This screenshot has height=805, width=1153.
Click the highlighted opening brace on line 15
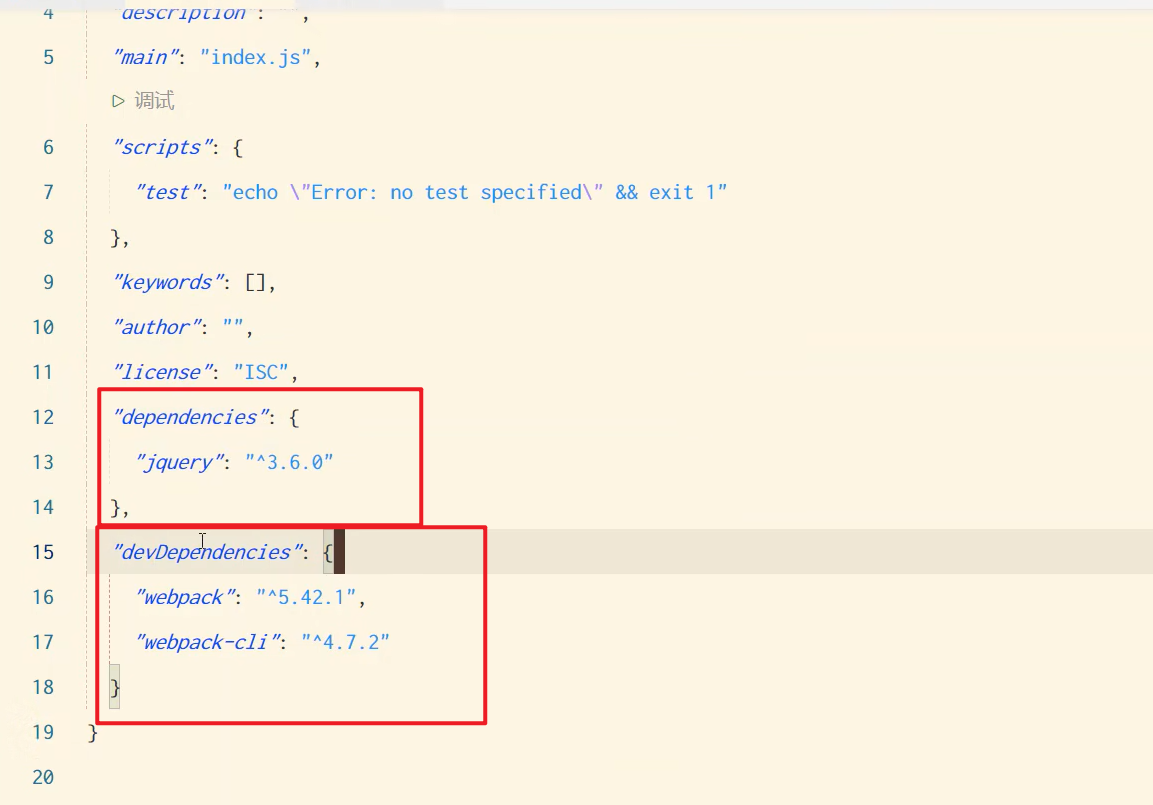(329, 552)
